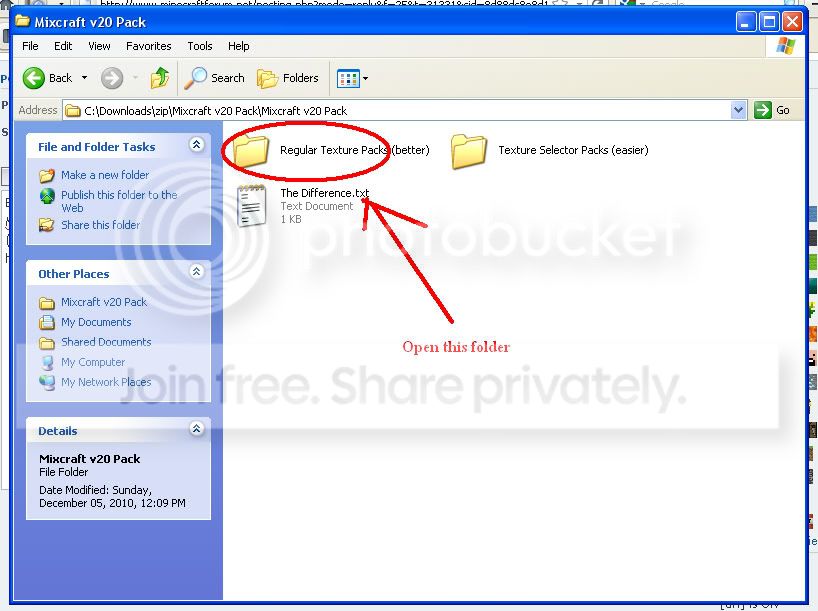Click the My Documents link
Viewport: 818px width, 611px height.
[x=96, y=322]
